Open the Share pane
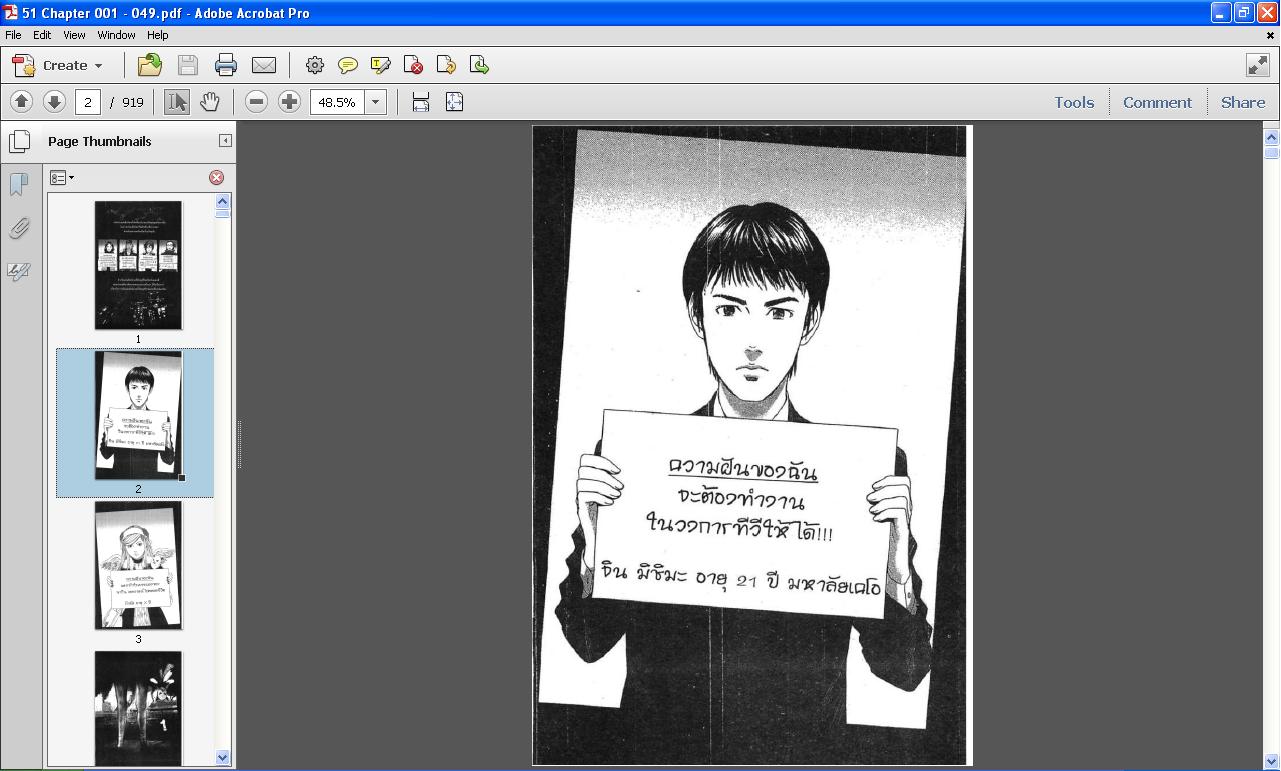This screenshot has height=771, width=1281. (x=1243, y=102)
